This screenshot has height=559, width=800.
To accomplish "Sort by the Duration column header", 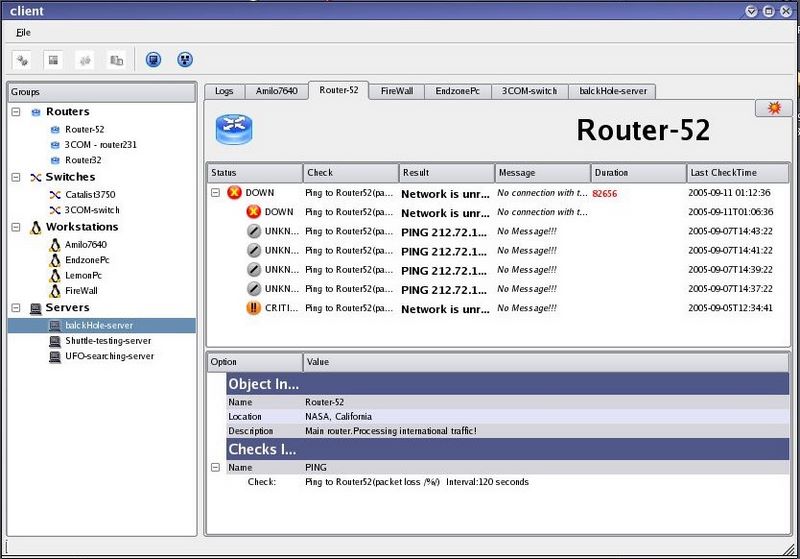I will pyautogui.click(x=637, y=173).
